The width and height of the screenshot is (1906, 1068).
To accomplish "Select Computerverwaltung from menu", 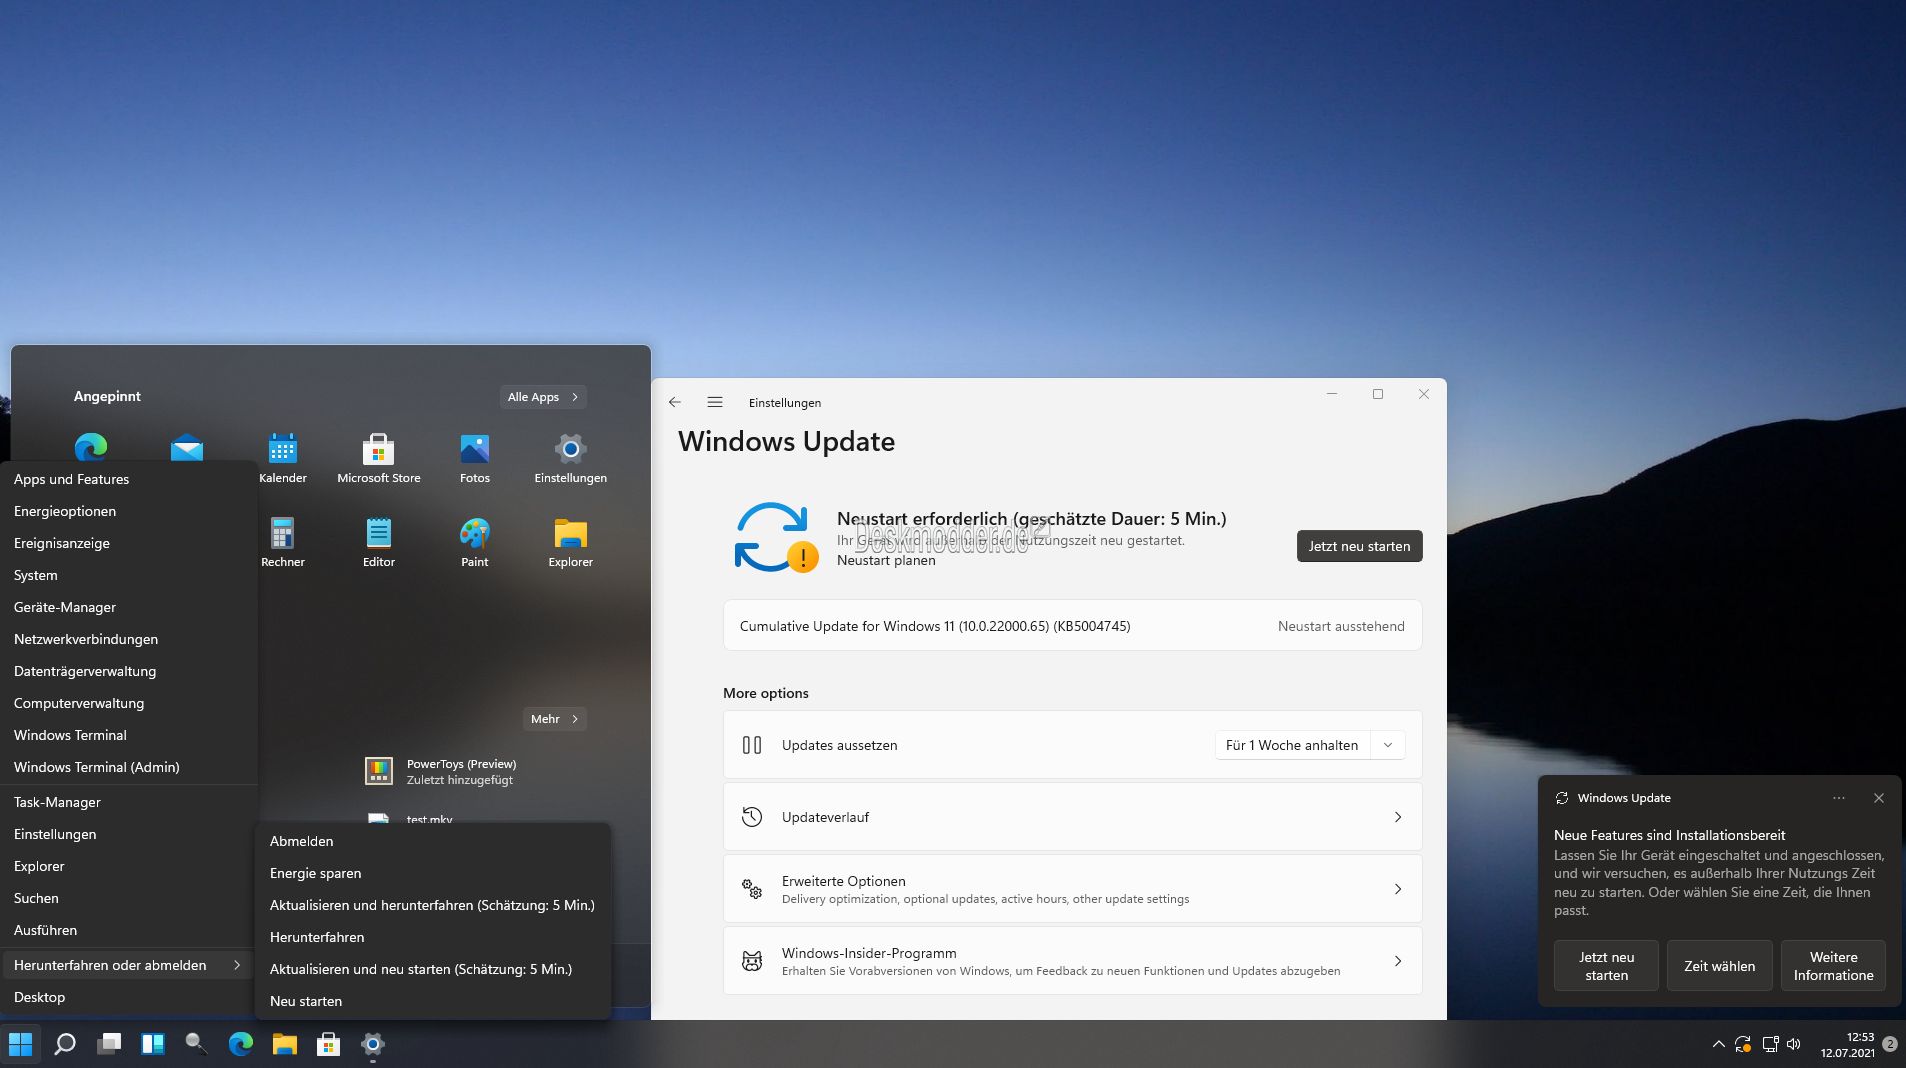I will pyautogui.click(x=128, y=703).
